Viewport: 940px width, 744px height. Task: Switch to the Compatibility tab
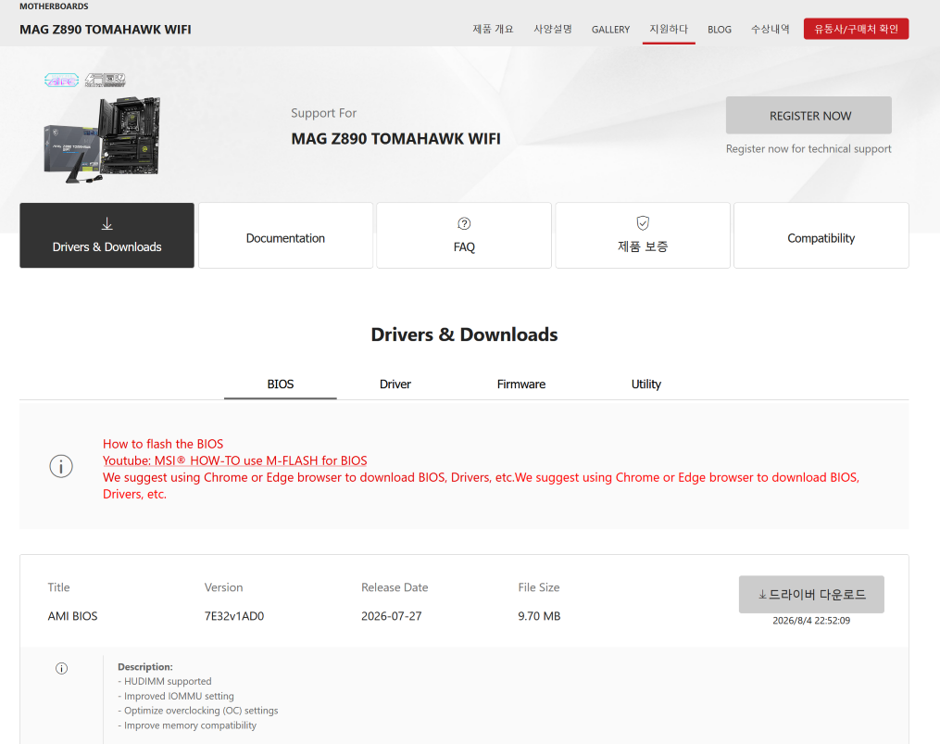point(821,236)
